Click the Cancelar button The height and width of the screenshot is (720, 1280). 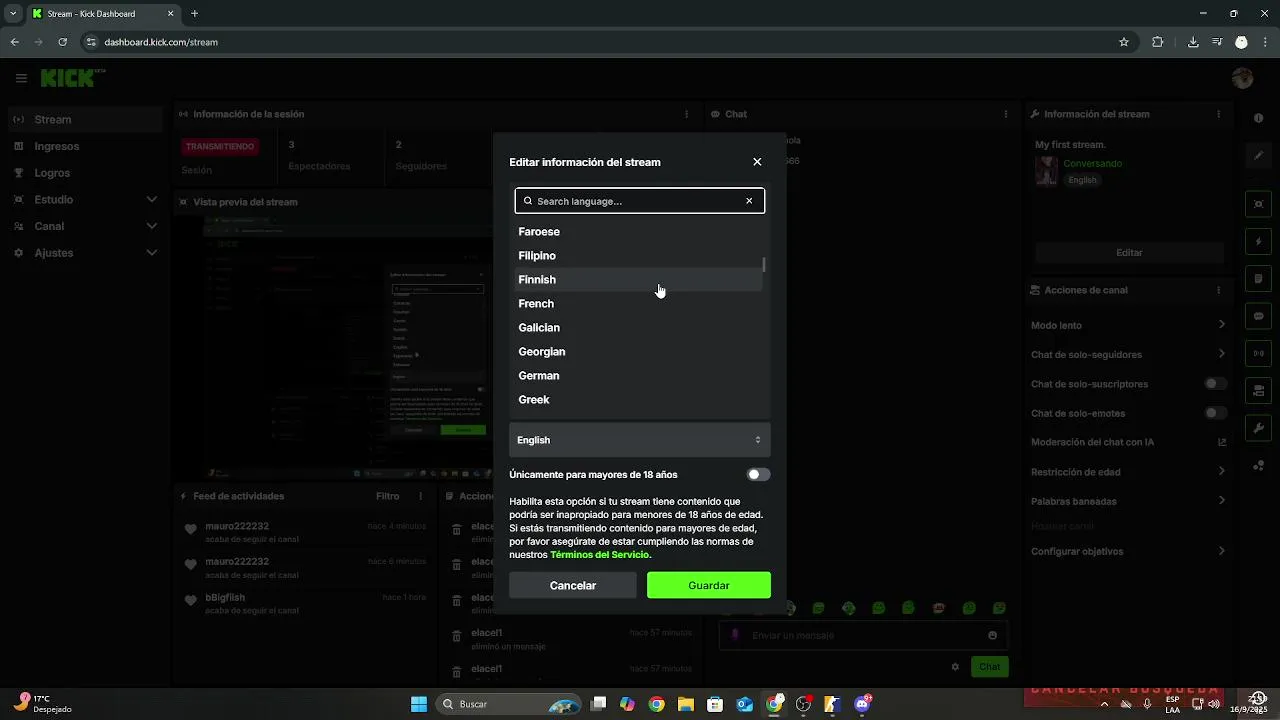pos(573,585)
